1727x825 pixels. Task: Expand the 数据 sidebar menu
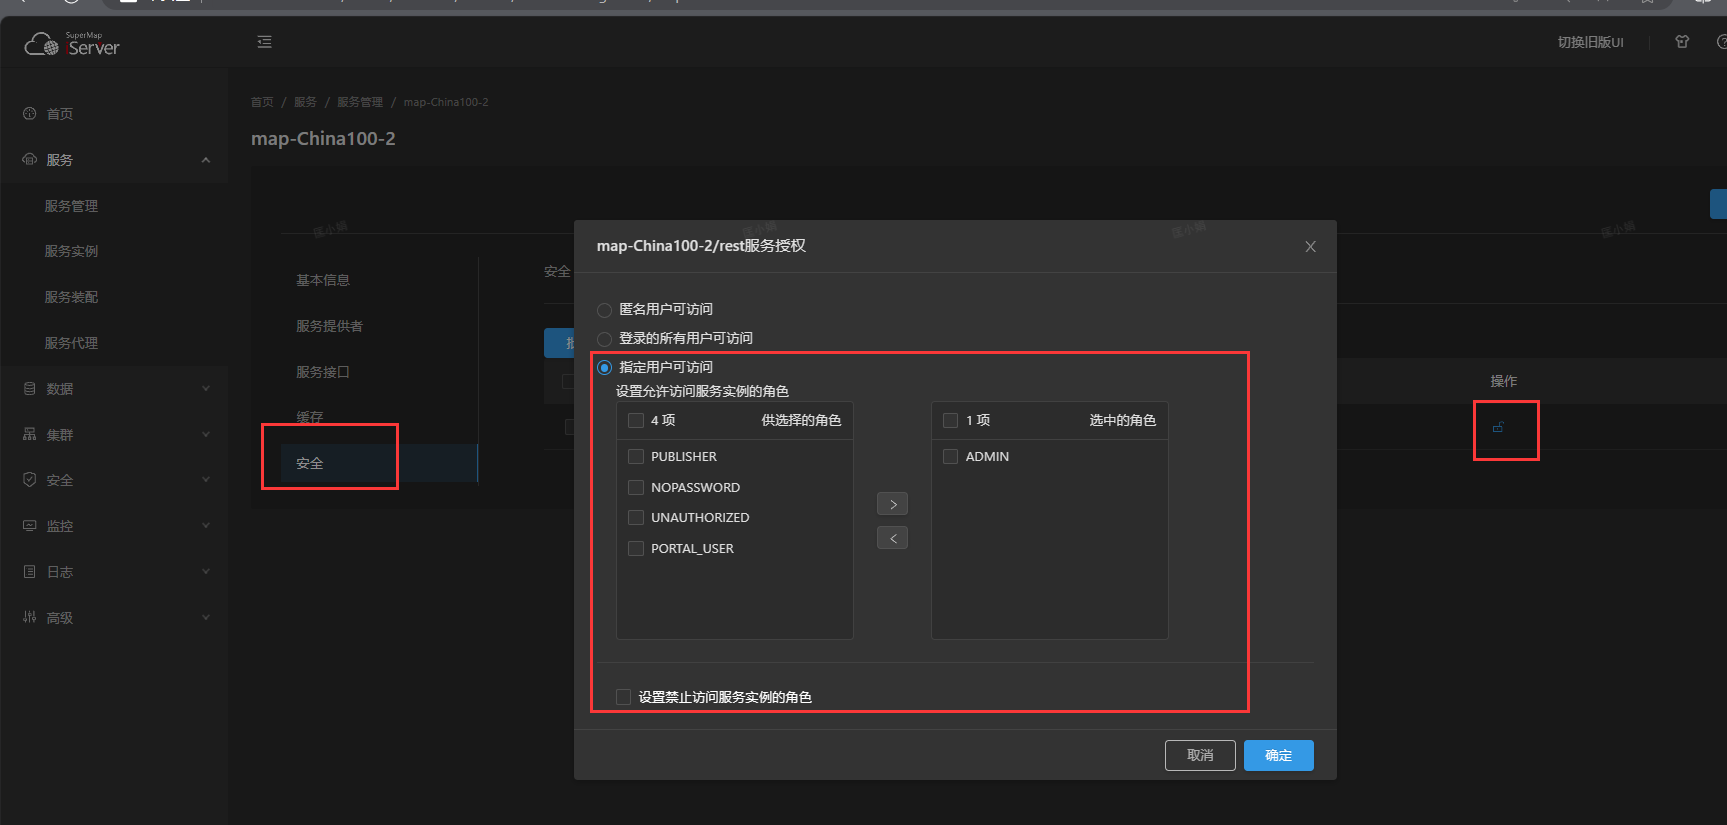click(x=206, y=389)
